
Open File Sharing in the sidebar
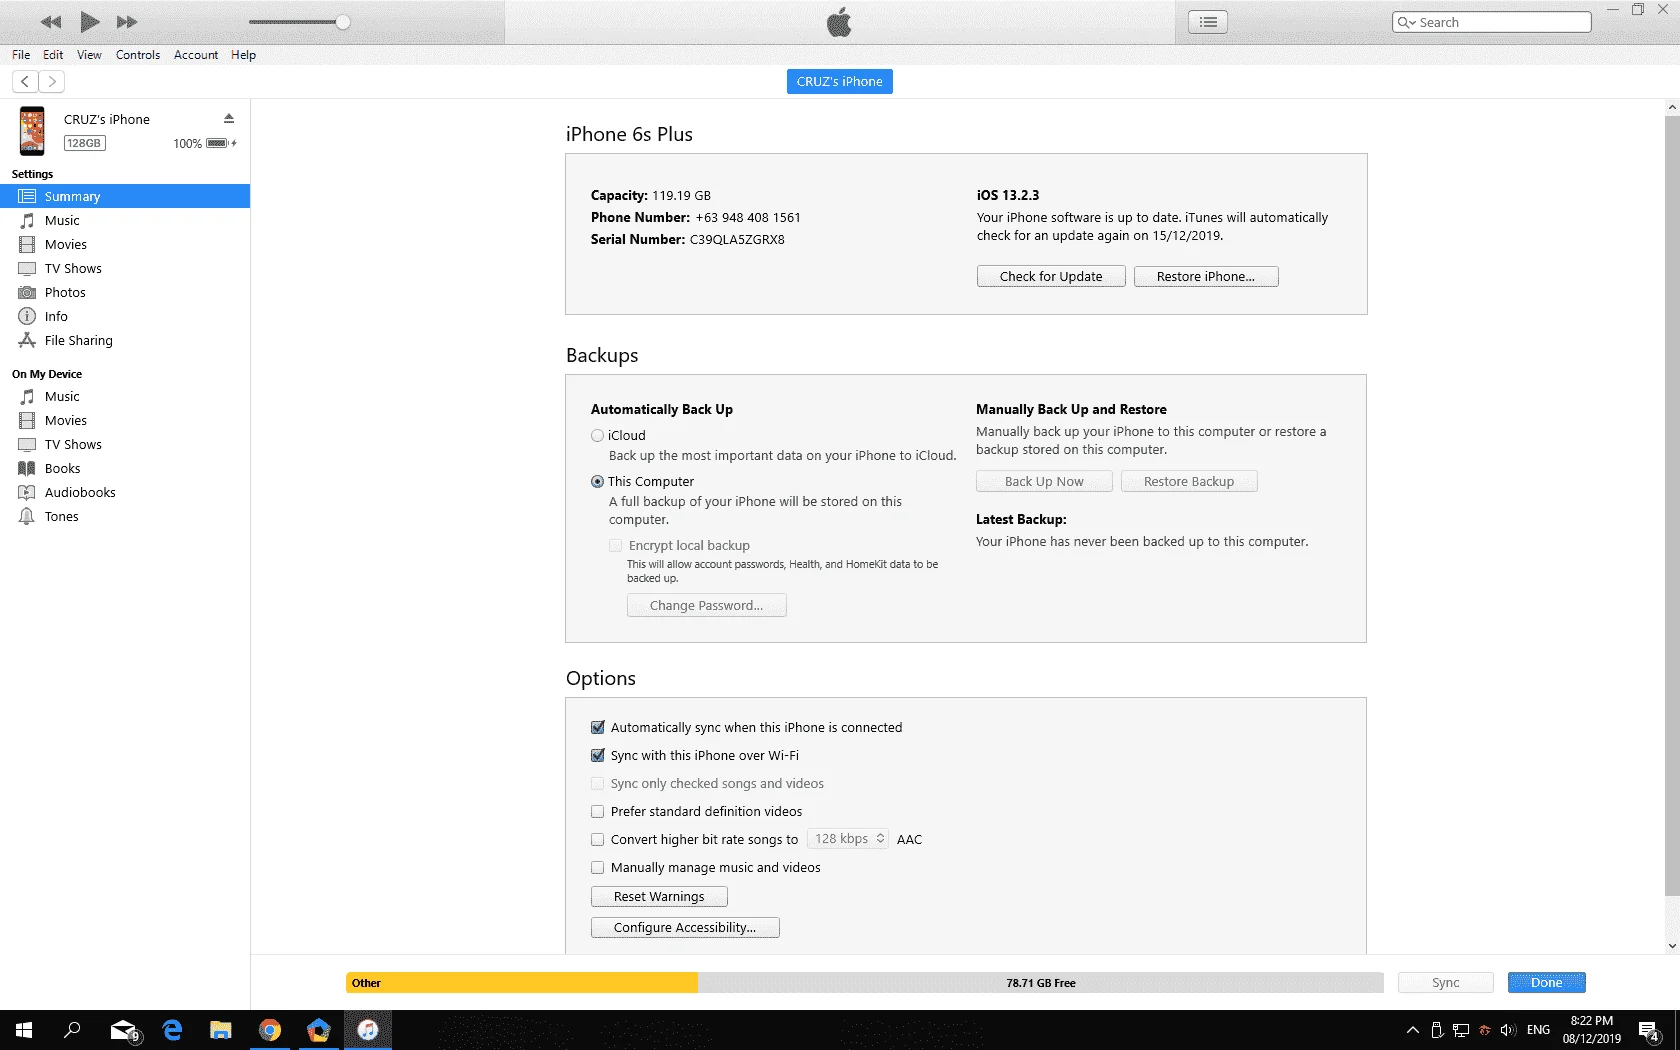pos(125,340)
